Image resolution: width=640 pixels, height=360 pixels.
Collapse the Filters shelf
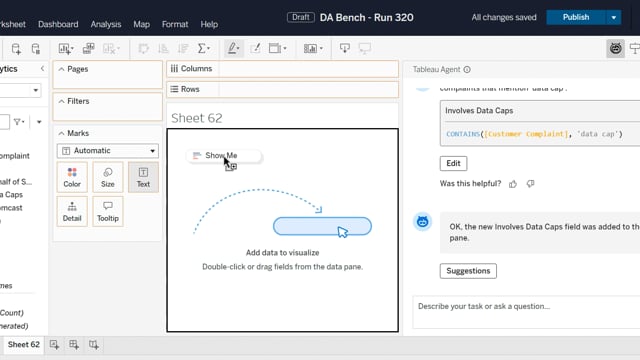(x=61, y=101)
